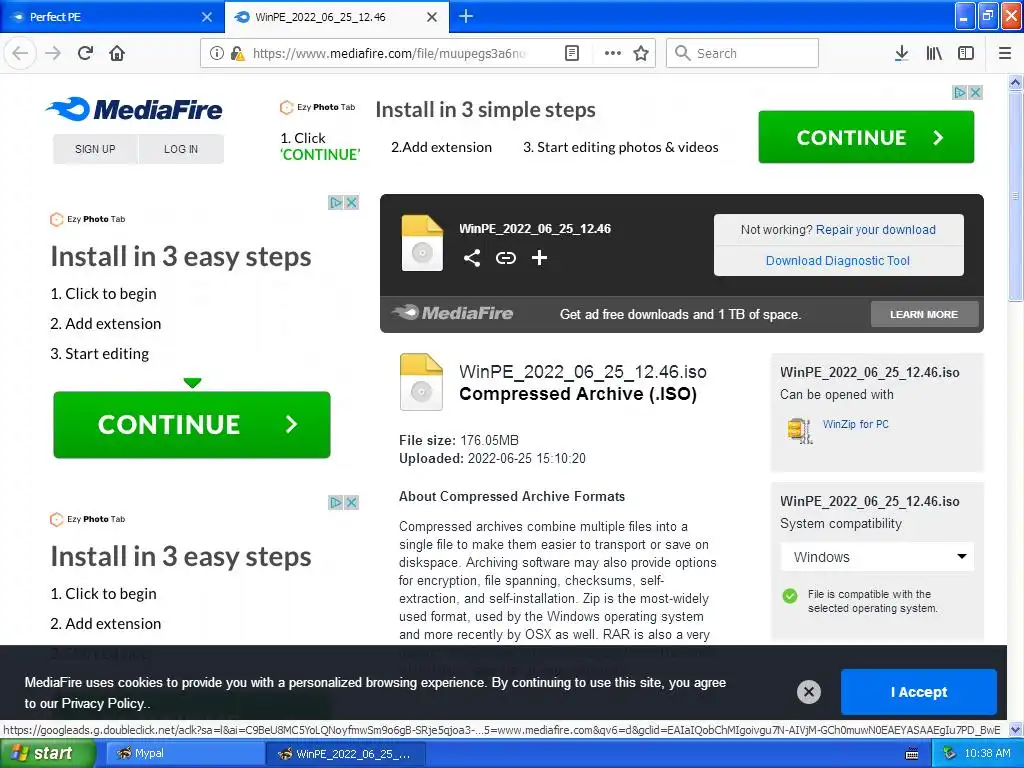The width and height of the screenshot is (1024, 768).
Task: Click the forward navigation arrow
Action: tap(53, 53)
